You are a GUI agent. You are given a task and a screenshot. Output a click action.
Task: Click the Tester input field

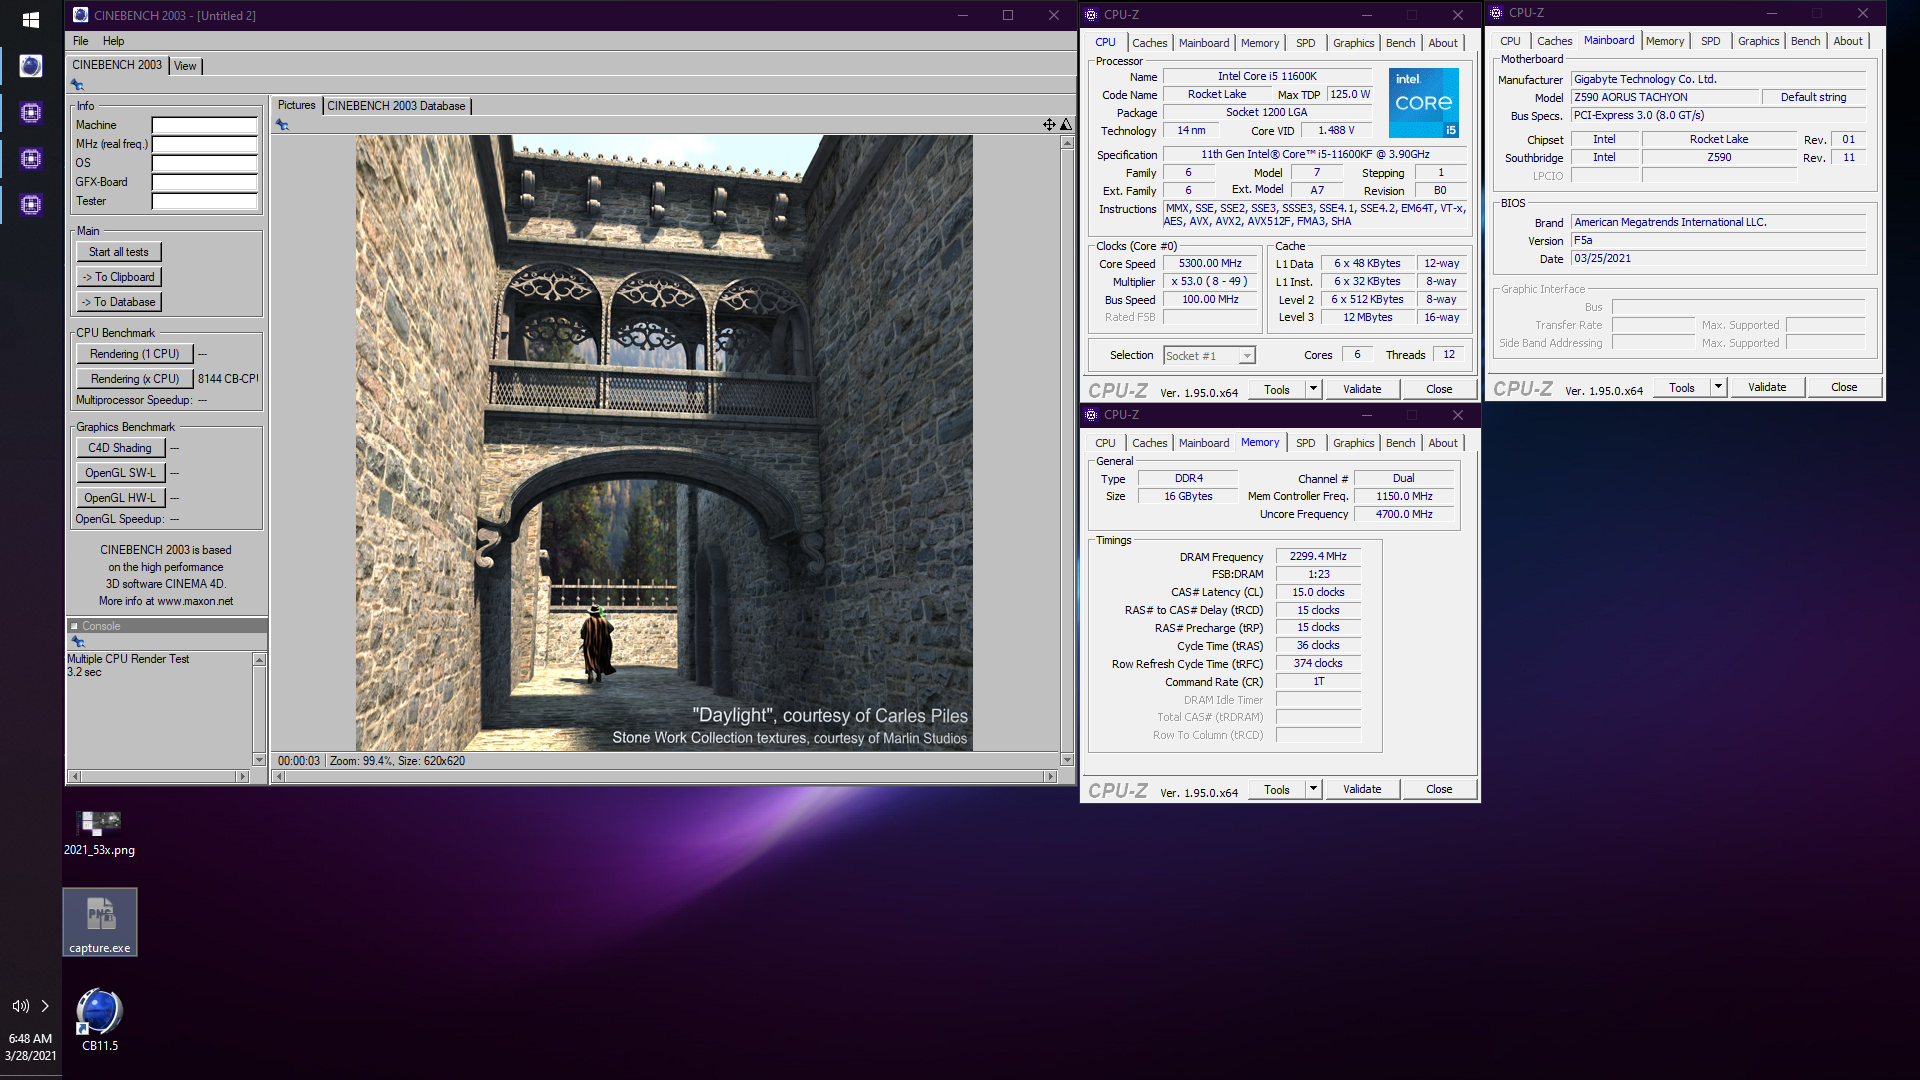tap(205, 201)
